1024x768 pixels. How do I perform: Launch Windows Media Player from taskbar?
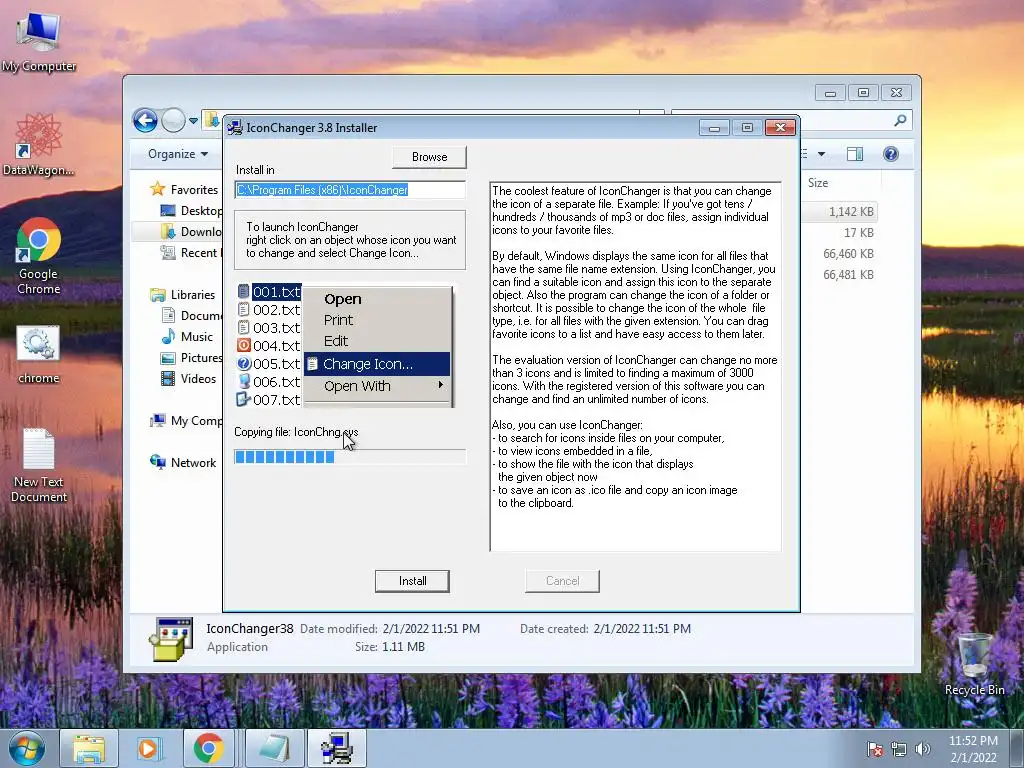[x=148, y=748]
